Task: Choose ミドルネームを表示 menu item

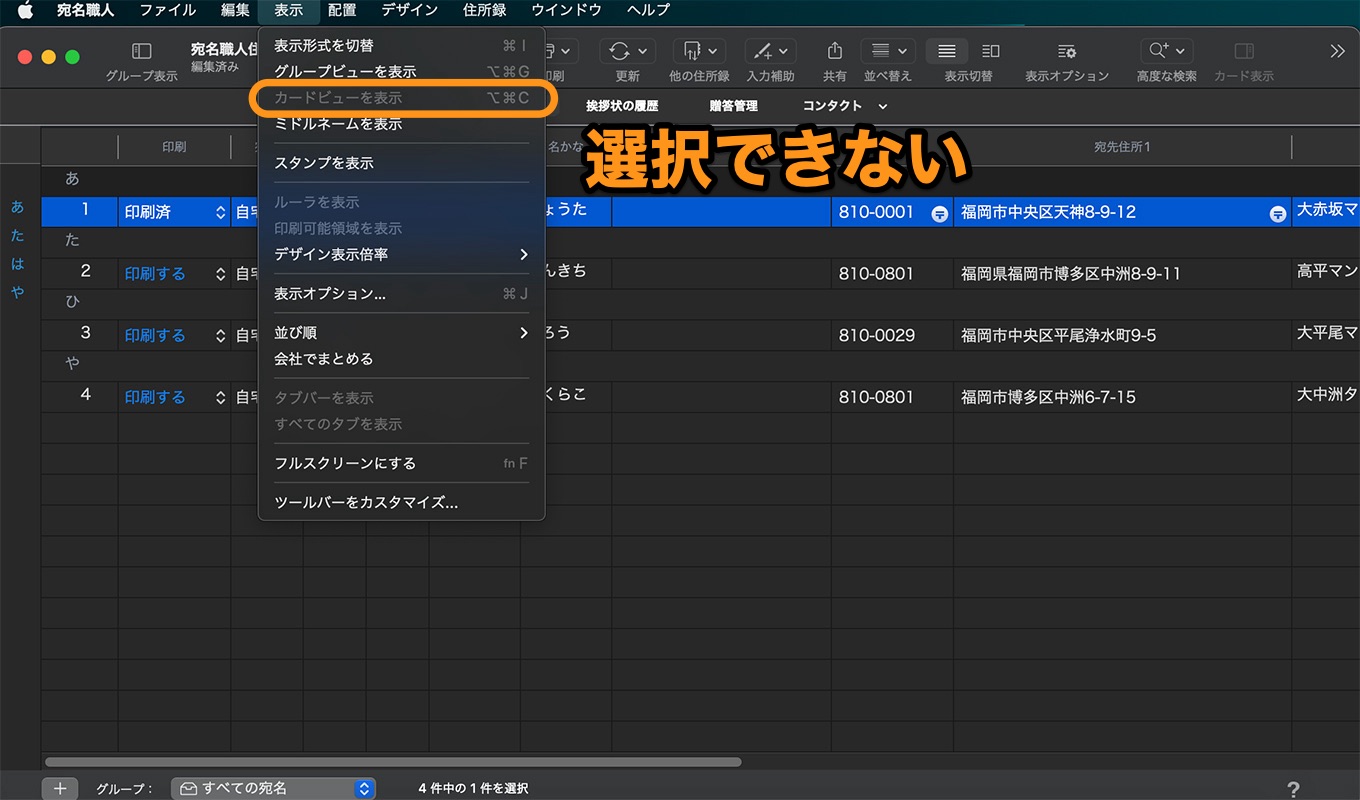Action: (x=401, y=124)
